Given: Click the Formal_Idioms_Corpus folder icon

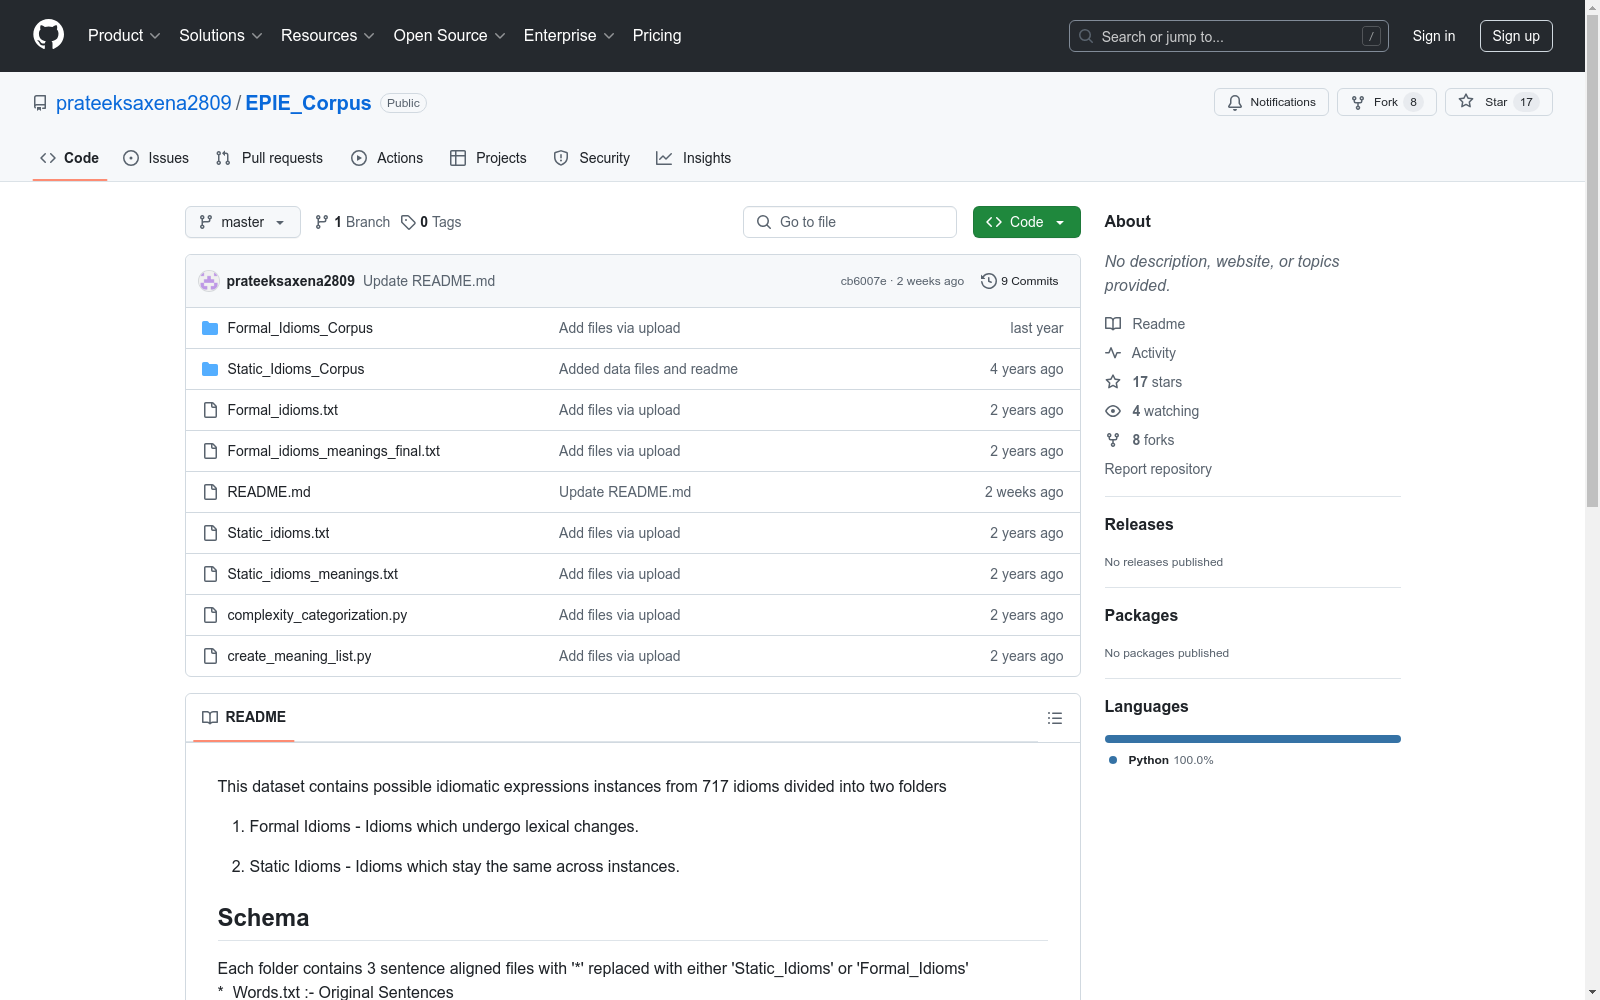Looking at the screenshot, I should [x=210, y=328].
